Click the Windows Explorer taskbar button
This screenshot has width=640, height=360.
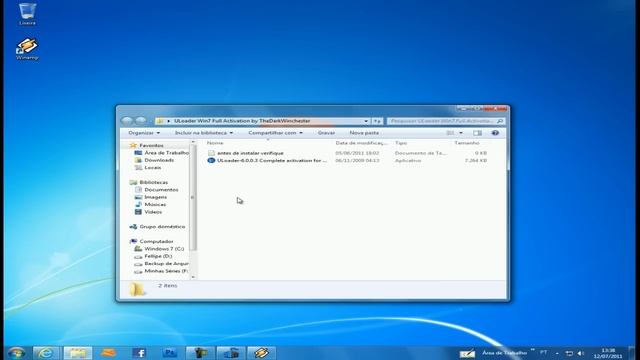point(78,353)
